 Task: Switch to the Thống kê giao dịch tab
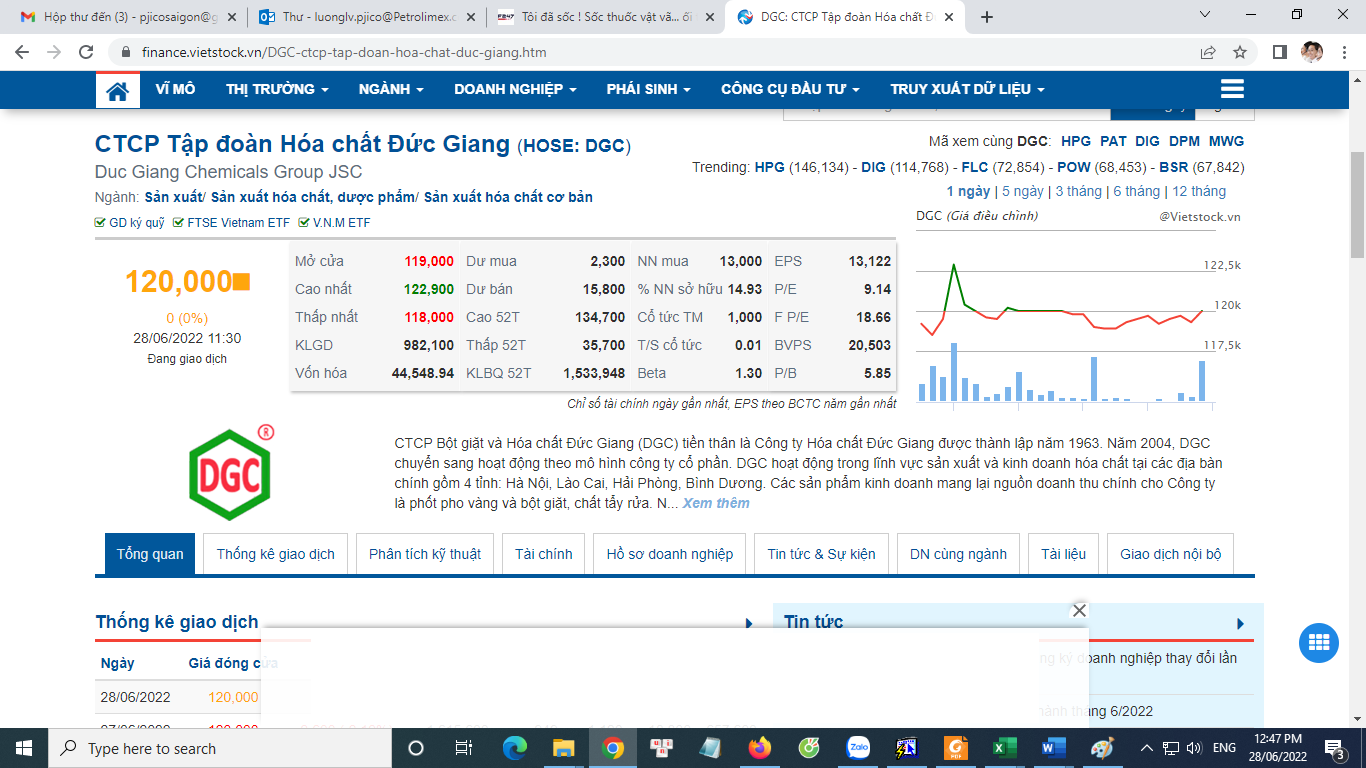click(275, 554)
